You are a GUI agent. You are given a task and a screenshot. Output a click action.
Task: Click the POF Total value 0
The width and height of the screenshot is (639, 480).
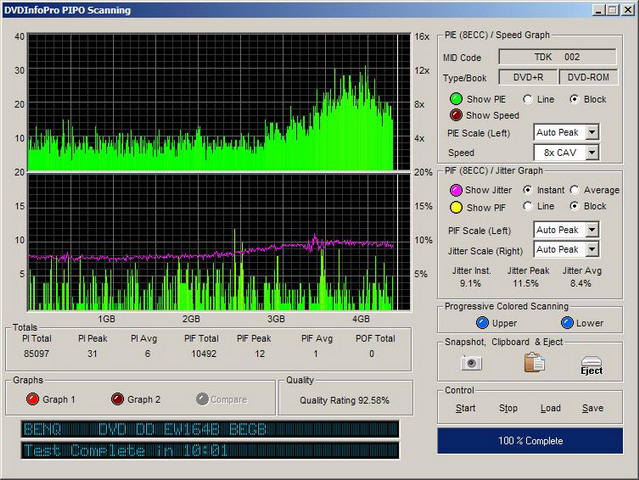coord(372,354)
